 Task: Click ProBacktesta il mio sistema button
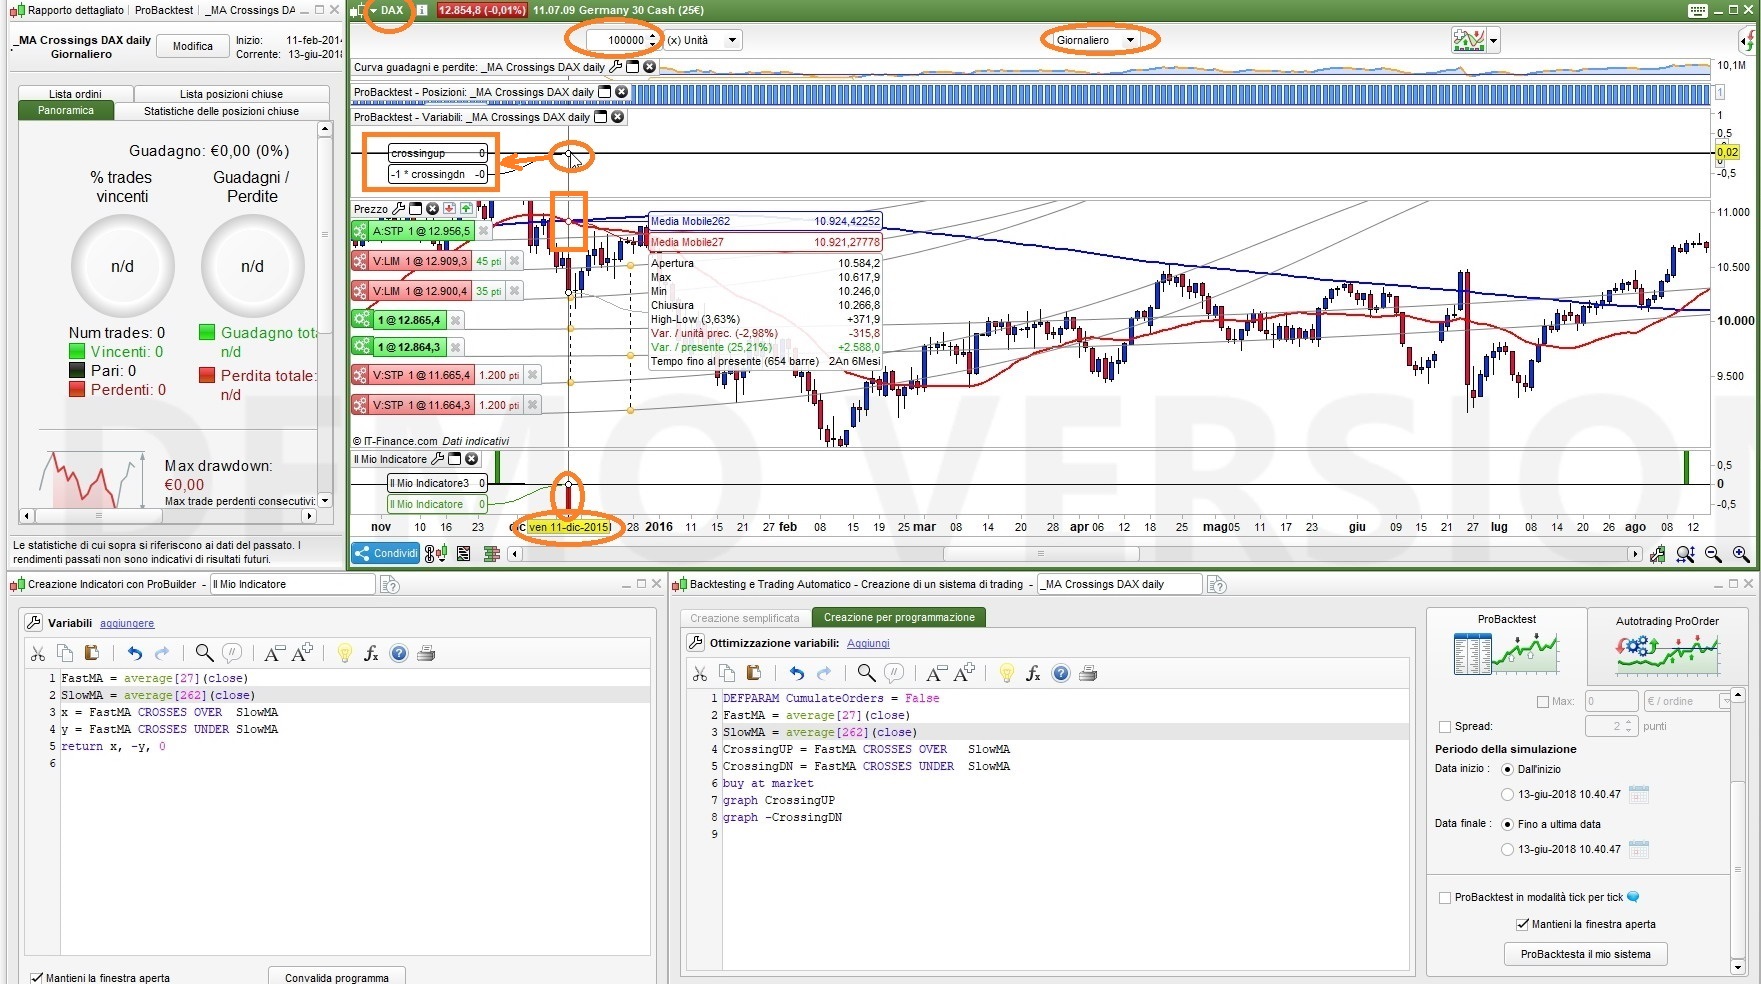pos(1585,954)
